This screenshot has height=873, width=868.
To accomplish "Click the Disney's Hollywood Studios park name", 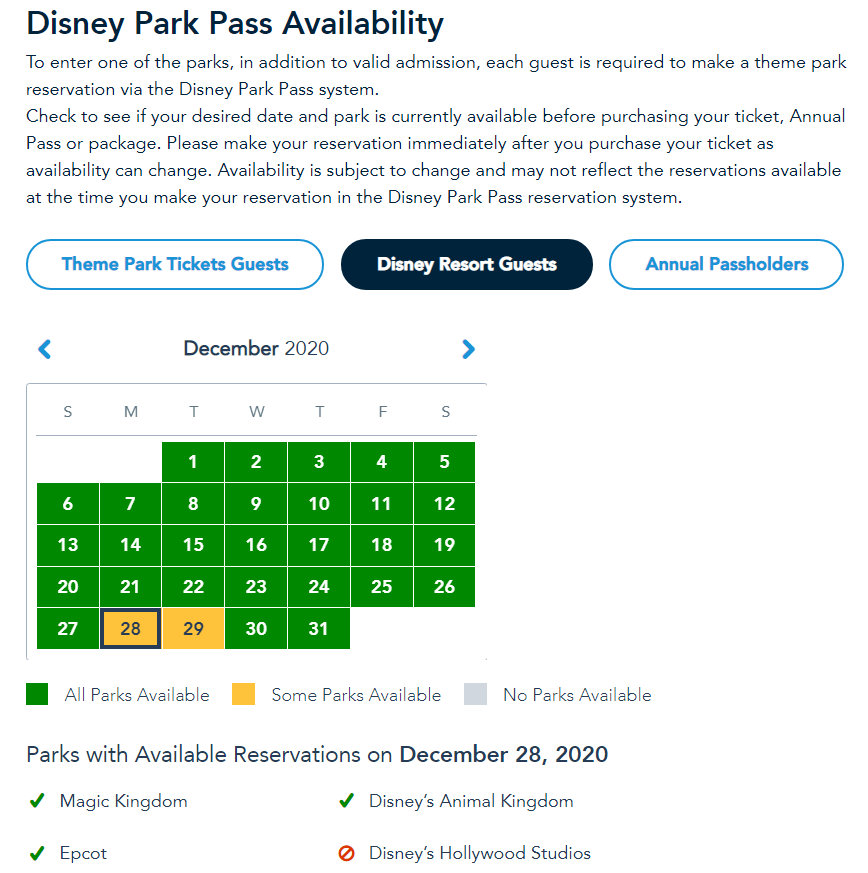I will point(480,854).
